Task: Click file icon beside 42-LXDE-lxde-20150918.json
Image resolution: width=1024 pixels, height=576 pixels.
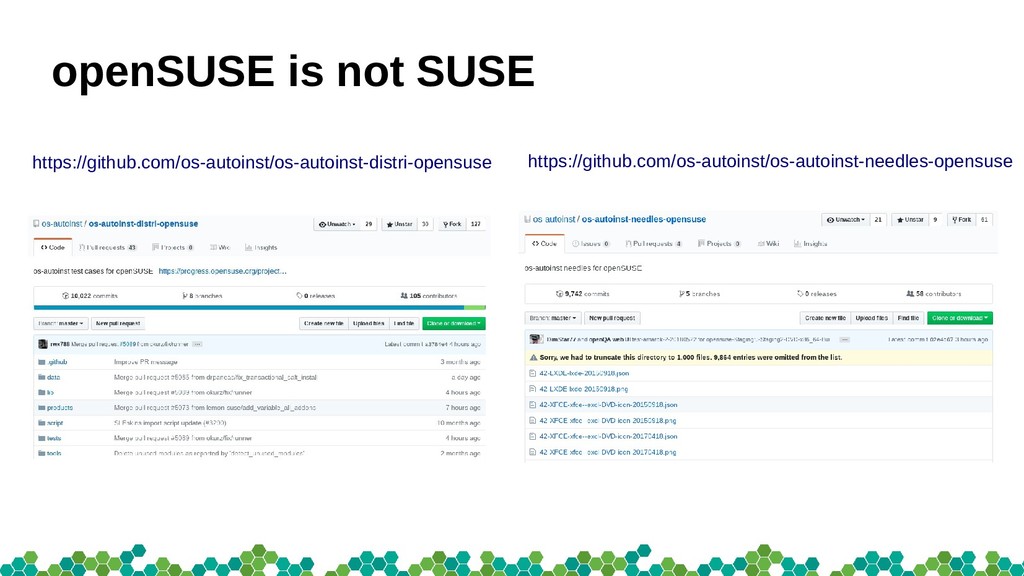Action: [x=533, y=374]
